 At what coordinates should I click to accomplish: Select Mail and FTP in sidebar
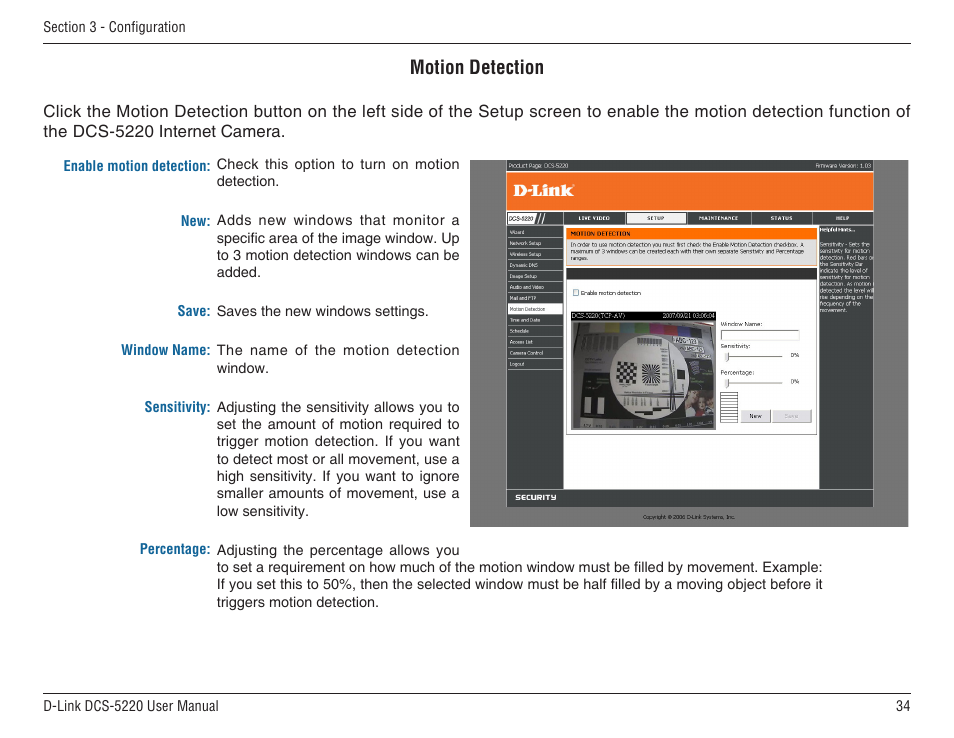(535, 298)
